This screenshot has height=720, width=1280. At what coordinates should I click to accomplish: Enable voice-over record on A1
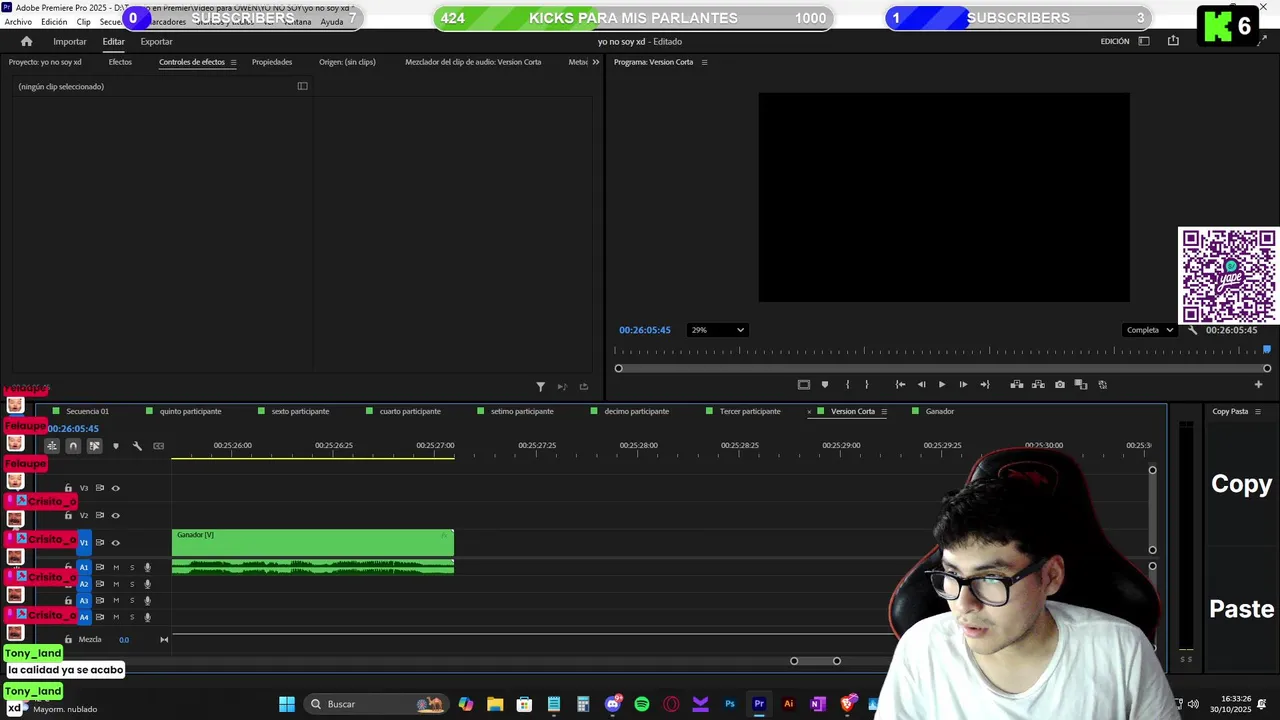148,567
